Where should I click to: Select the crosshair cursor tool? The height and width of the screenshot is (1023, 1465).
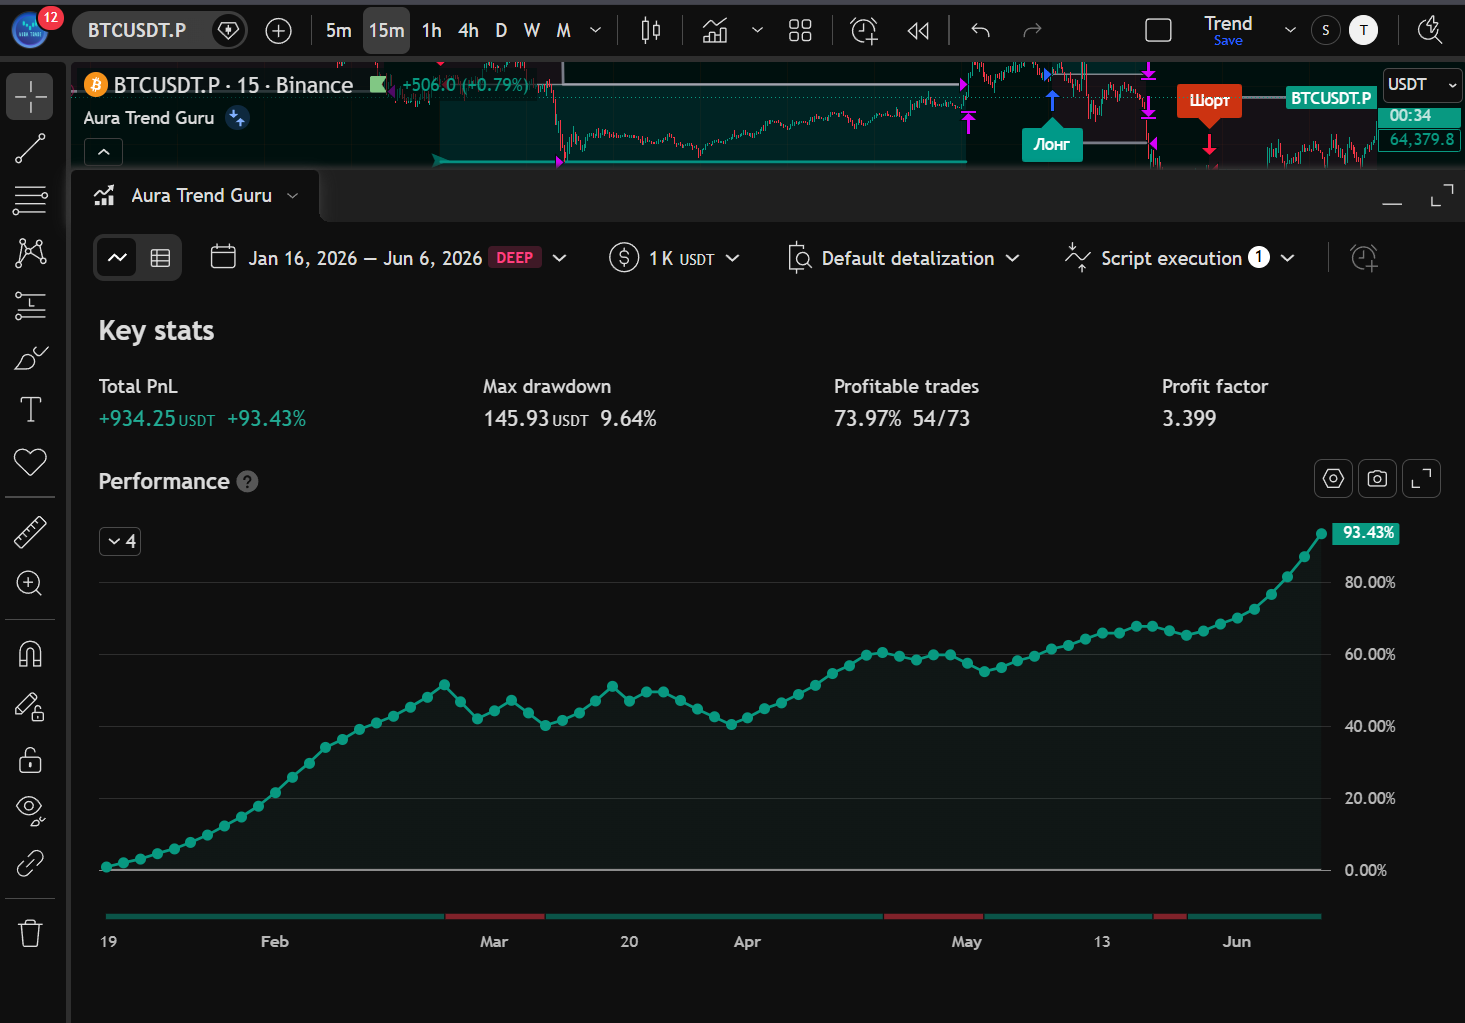click(30, 97)
